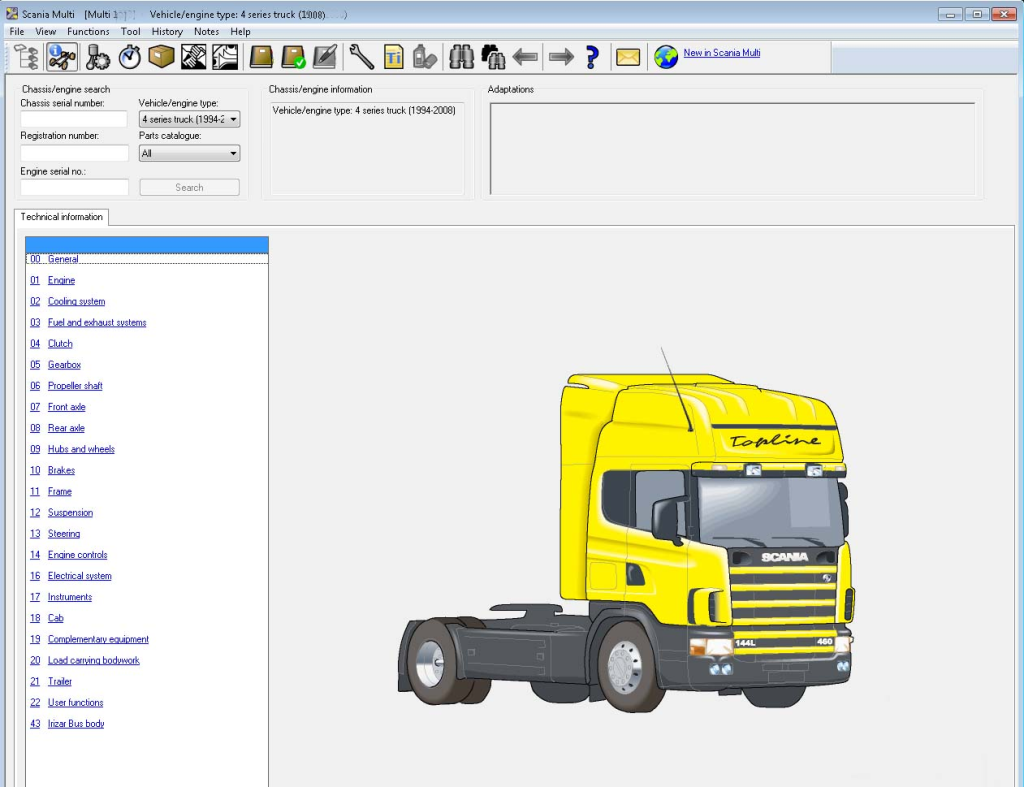Image resolution: width=1024 pixels, height=787 pixels.
Task: Click the brown book with green checkmark
Action: [293, 57]
